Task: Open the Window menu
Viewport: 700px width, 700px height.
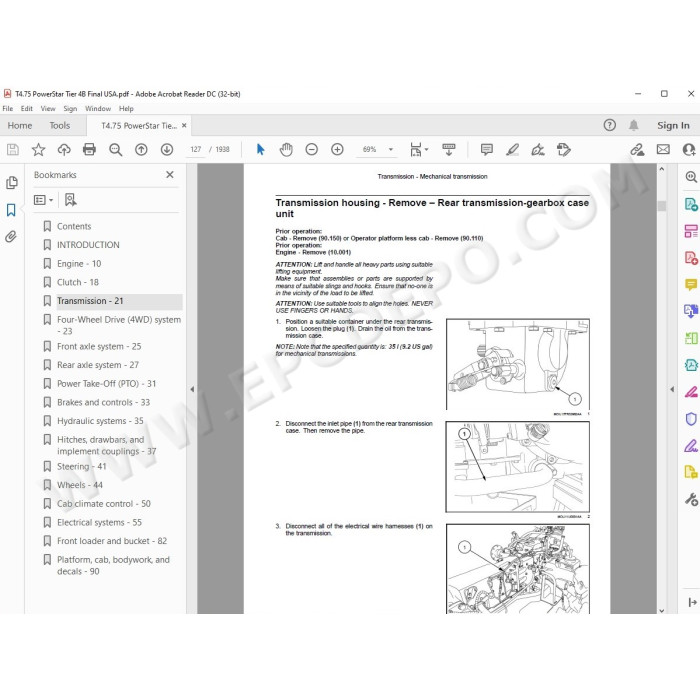Action: point(98,108)
